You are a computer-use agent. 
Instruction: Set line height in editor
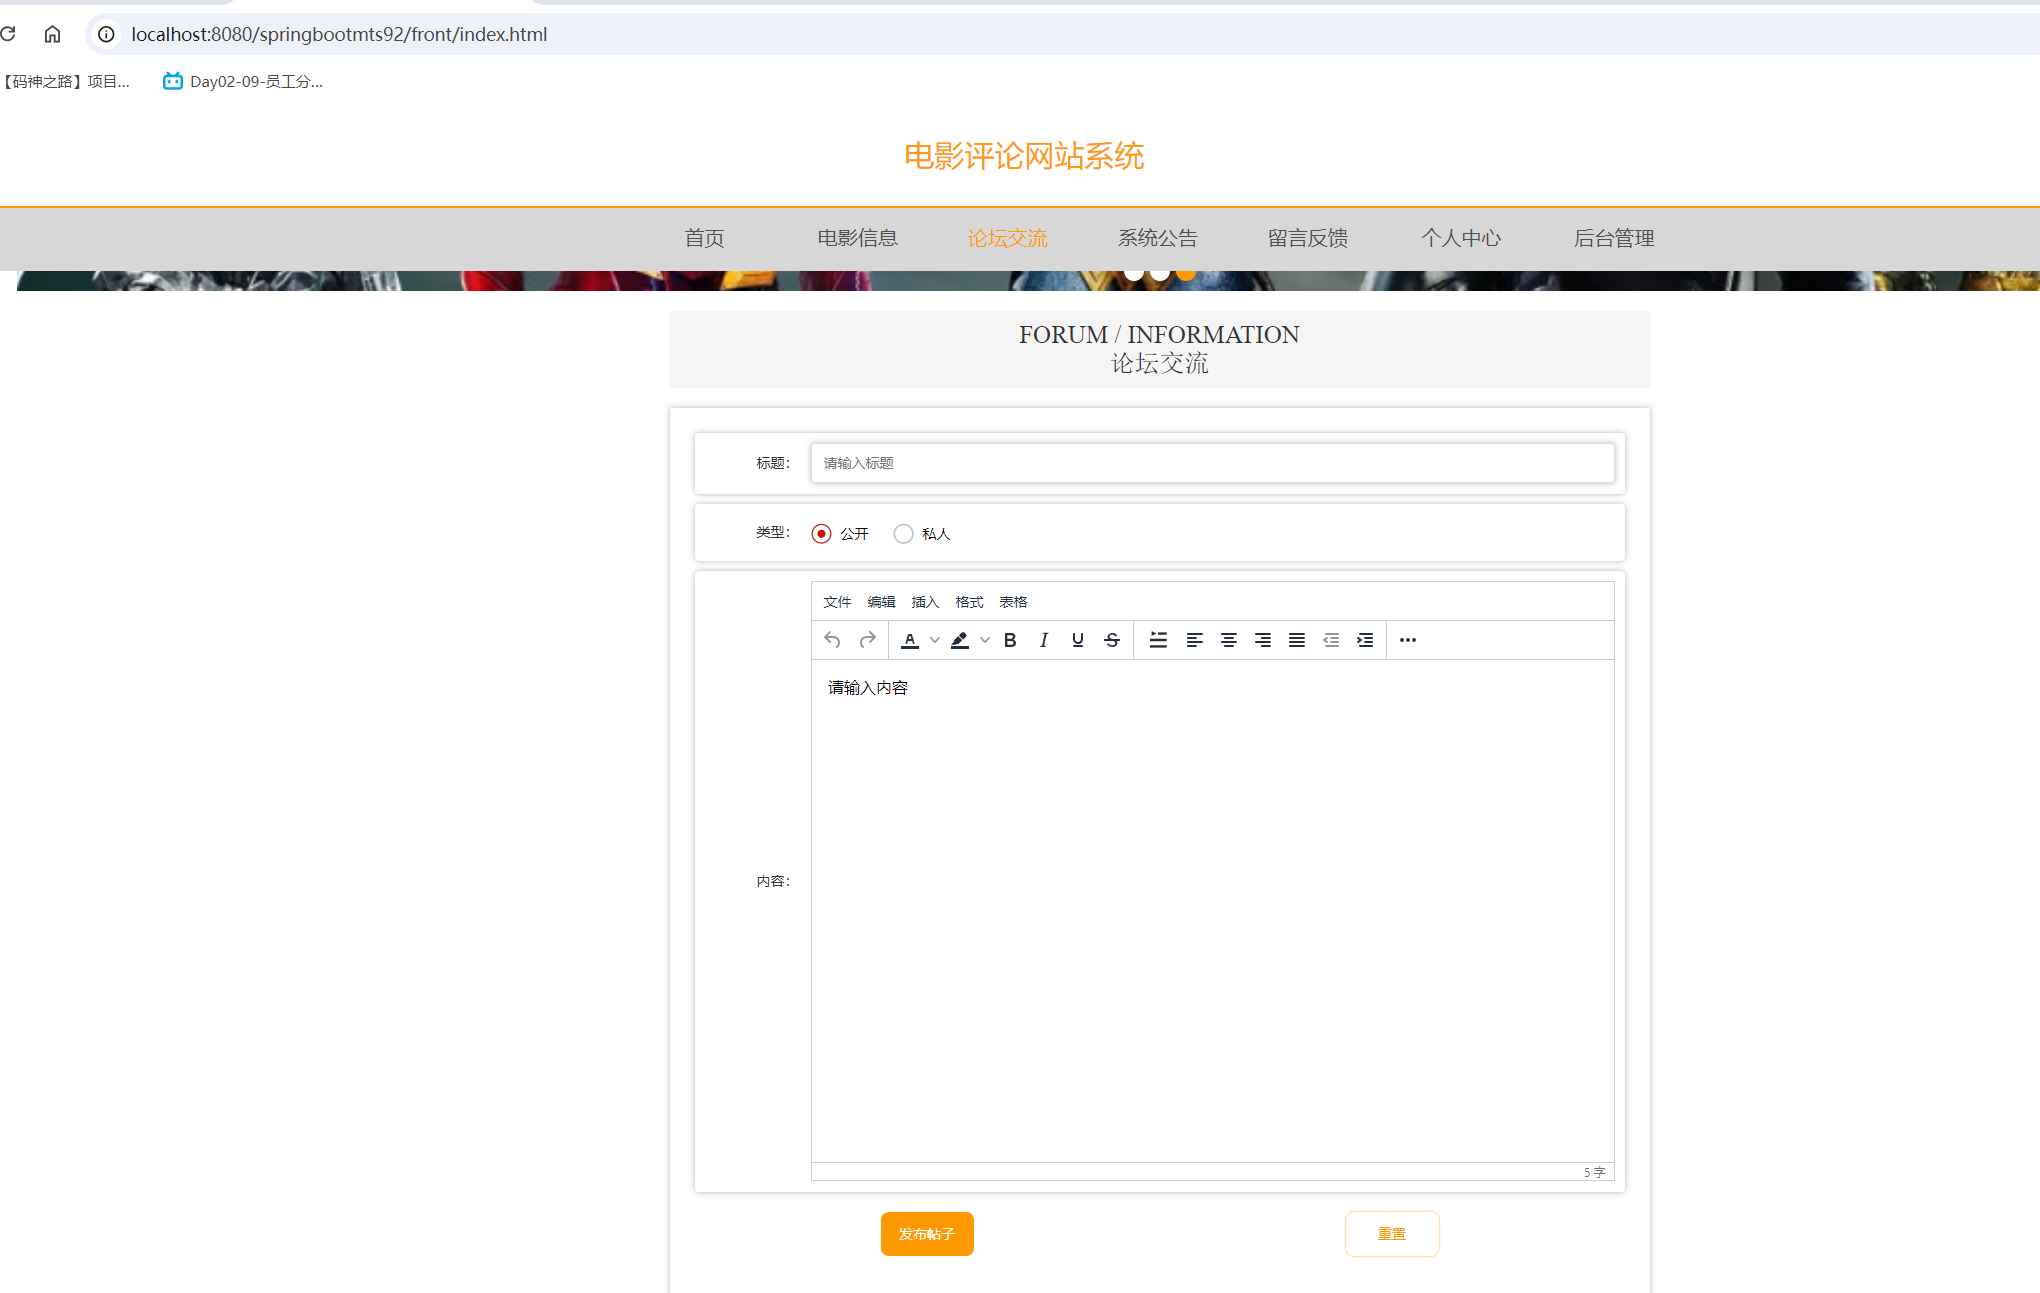point(1159,640)
